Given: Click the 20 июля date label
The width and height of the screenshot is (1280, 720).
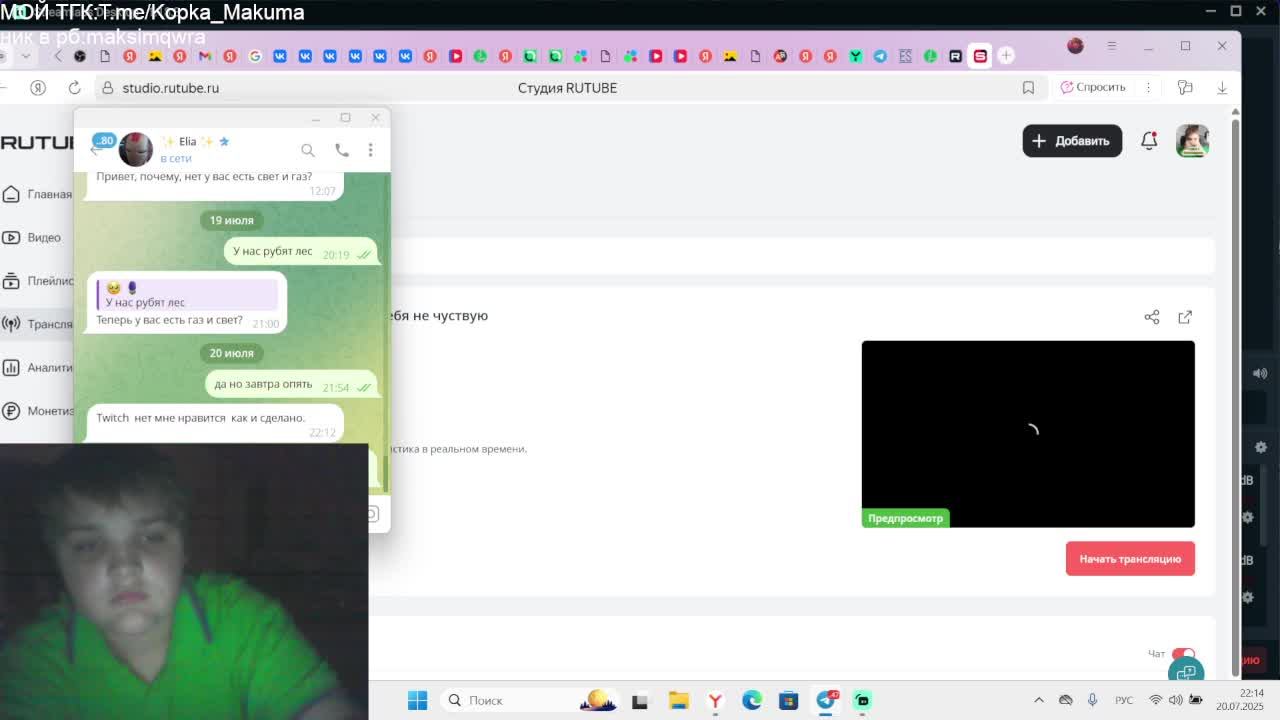Looking at the screenshot, I should point(231,353).
